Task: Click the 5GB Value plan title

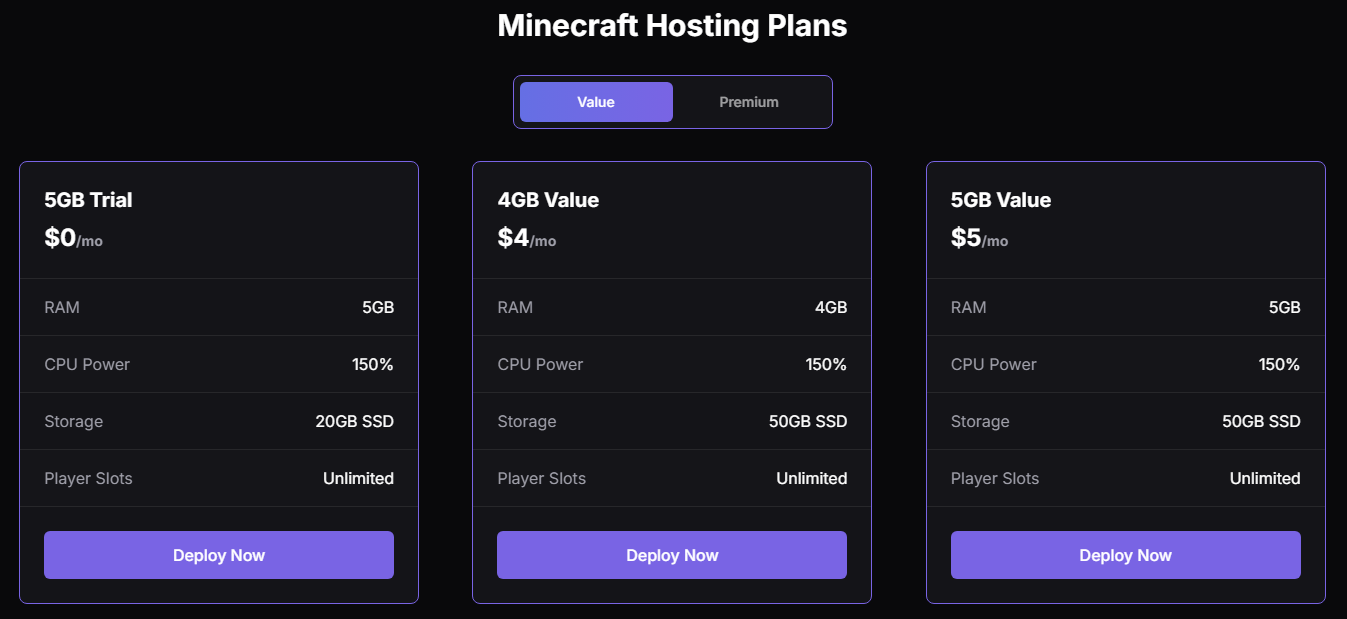Action: point(1001,200)
